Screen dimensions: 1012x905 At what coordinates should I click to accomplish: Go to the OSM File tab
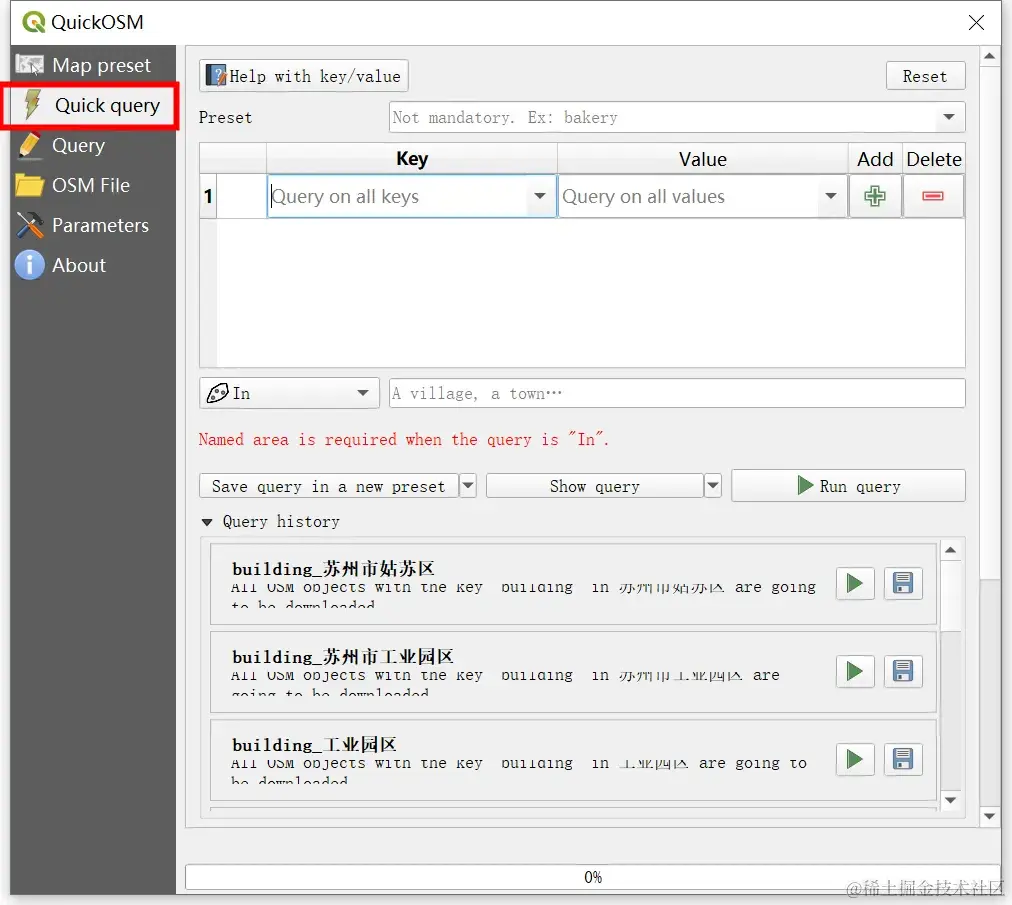pos(93,185)
